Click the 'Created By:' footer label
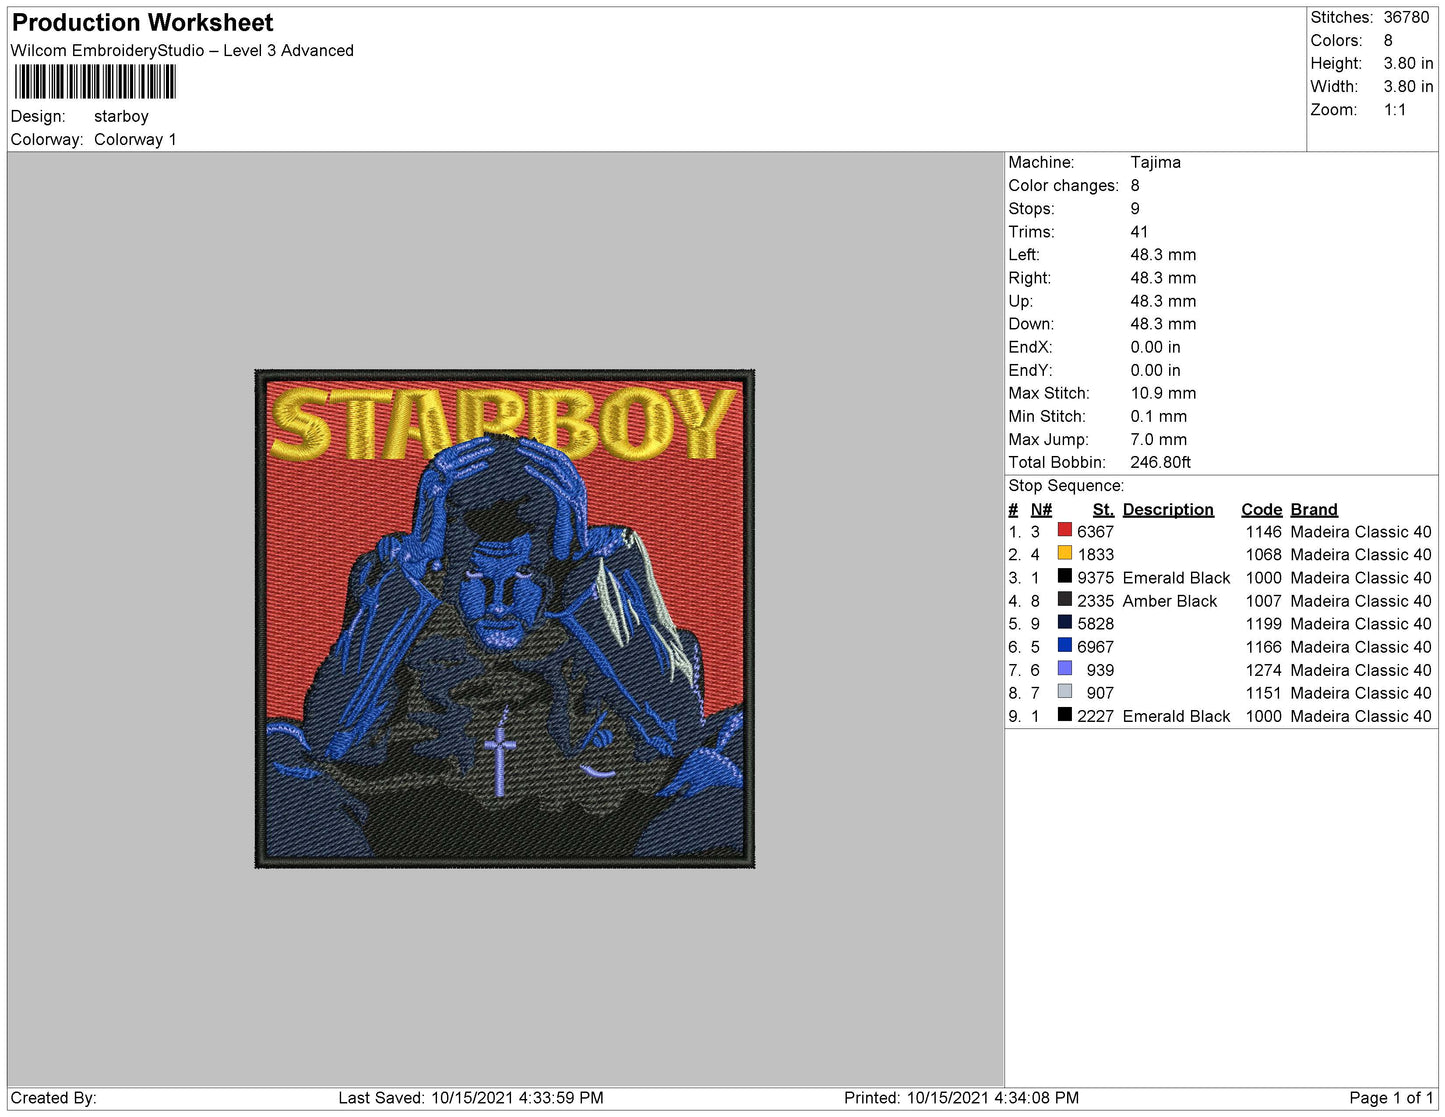Screen dimensions: 1445x1117 point(53,1097)
